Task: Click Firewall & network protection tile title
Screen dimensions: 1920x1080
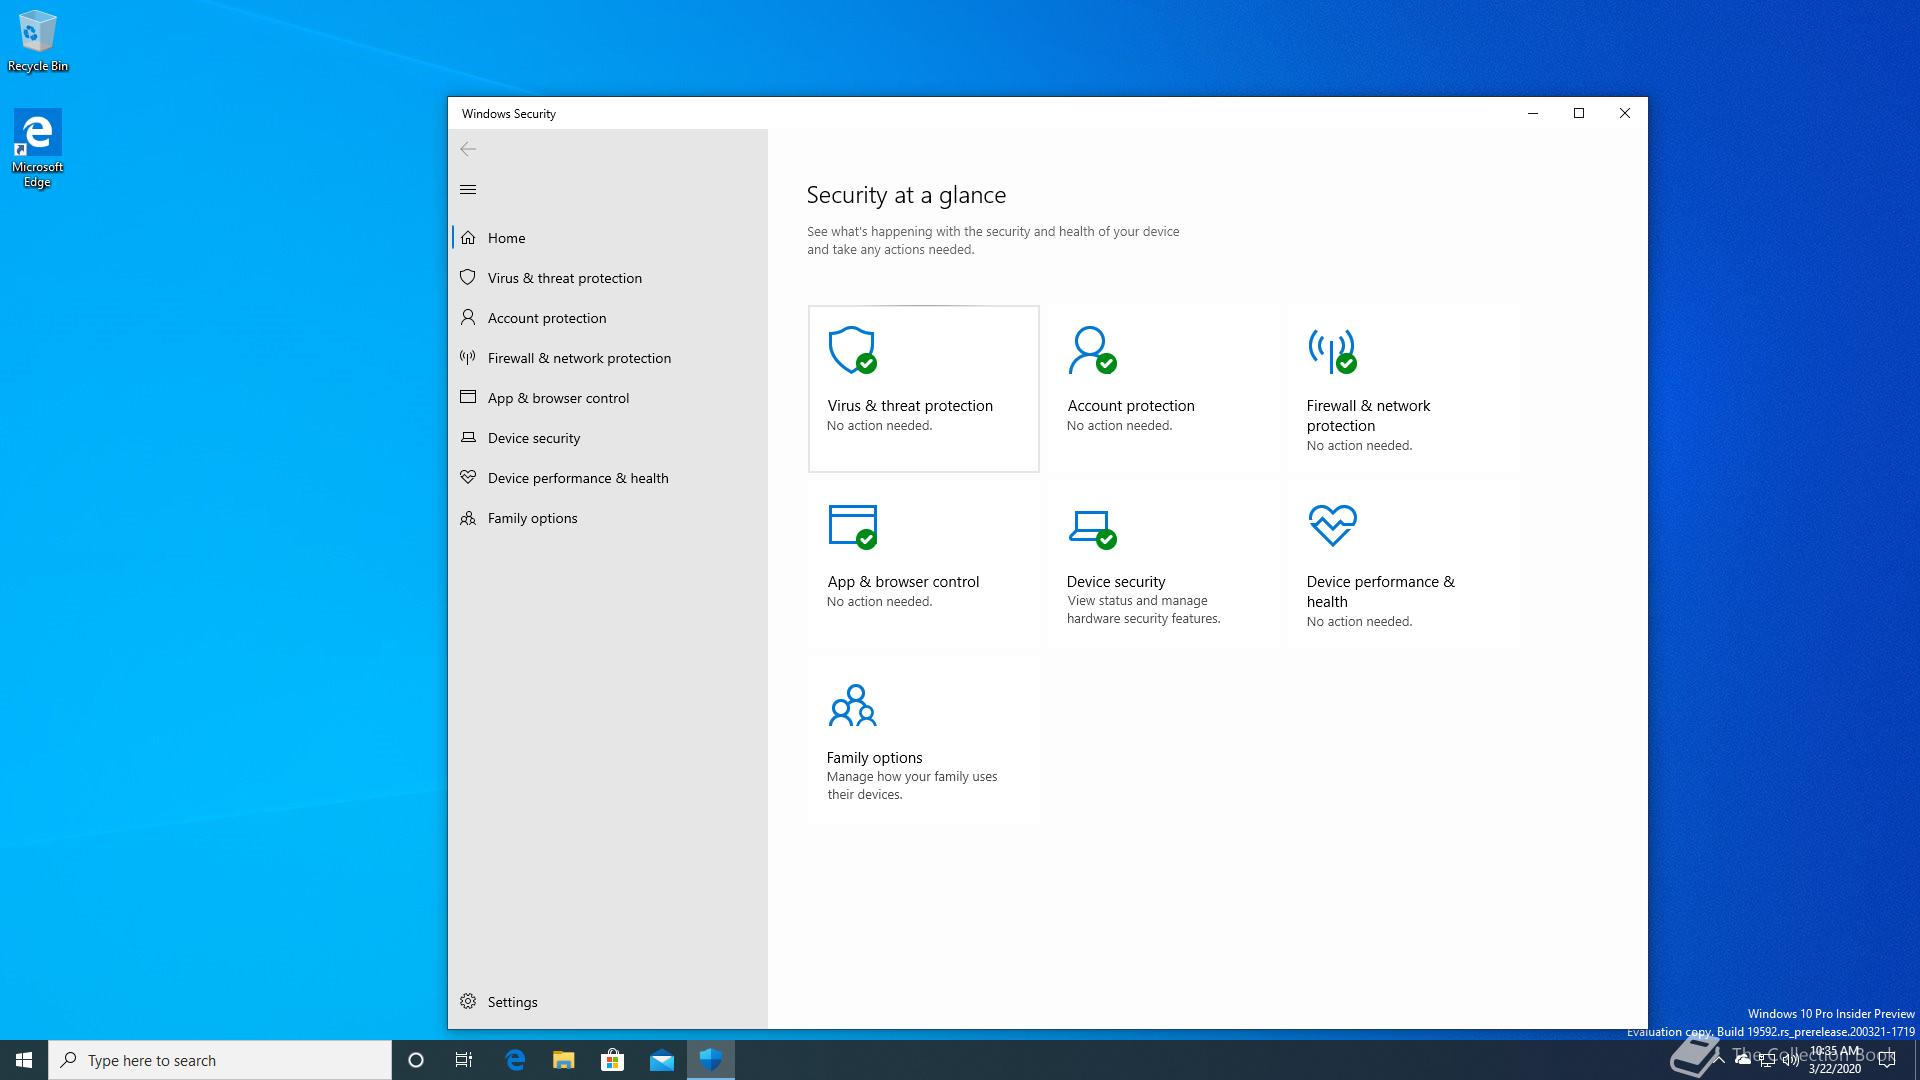Action: [x=1368, y=416]
